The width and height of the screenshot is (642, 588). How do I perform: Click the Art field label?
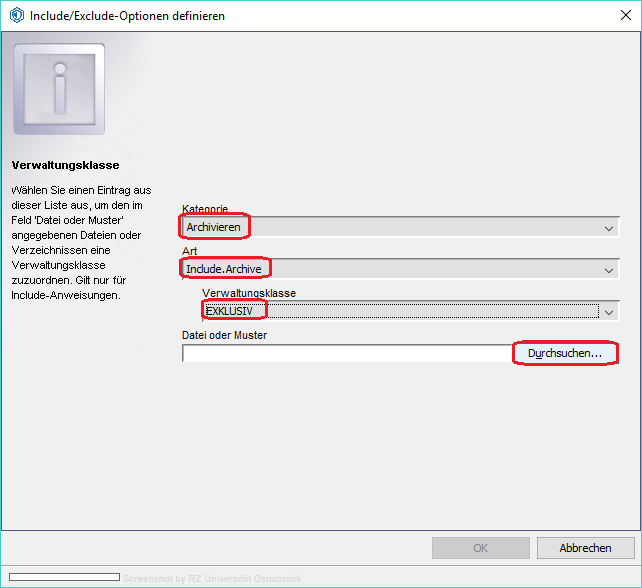click(x=189, y=250)
